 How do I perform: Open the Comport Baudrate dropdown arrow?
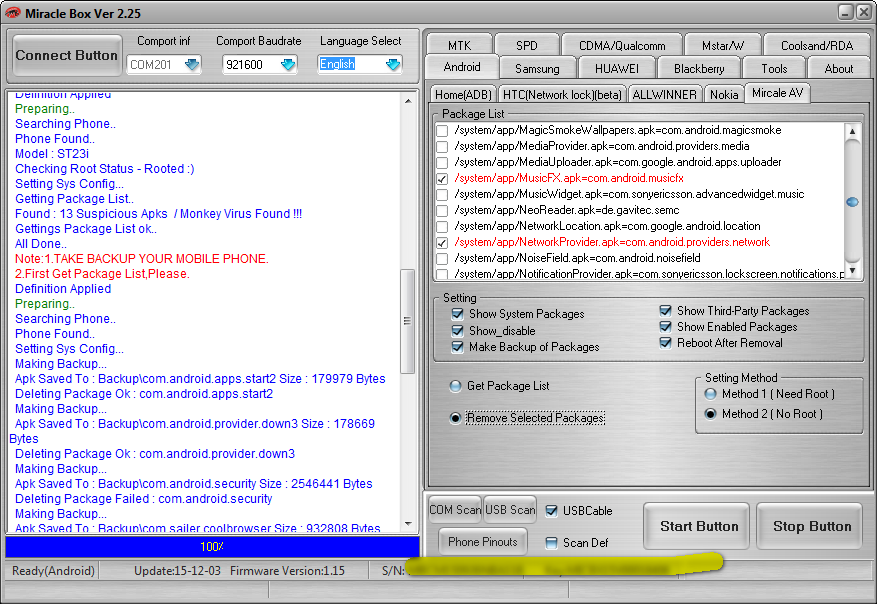coord(288,64)
